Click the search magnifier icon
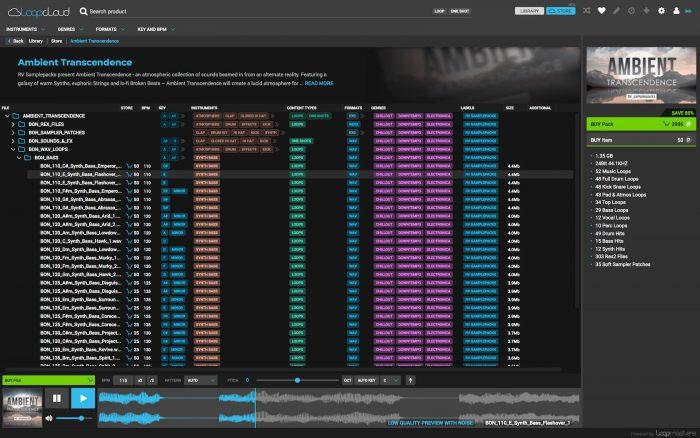 tap(83, 11)
